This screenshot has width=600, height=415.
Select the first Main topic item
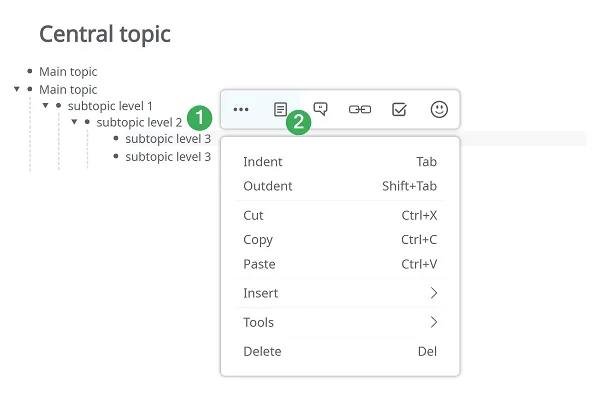click(x=68, y=72)
